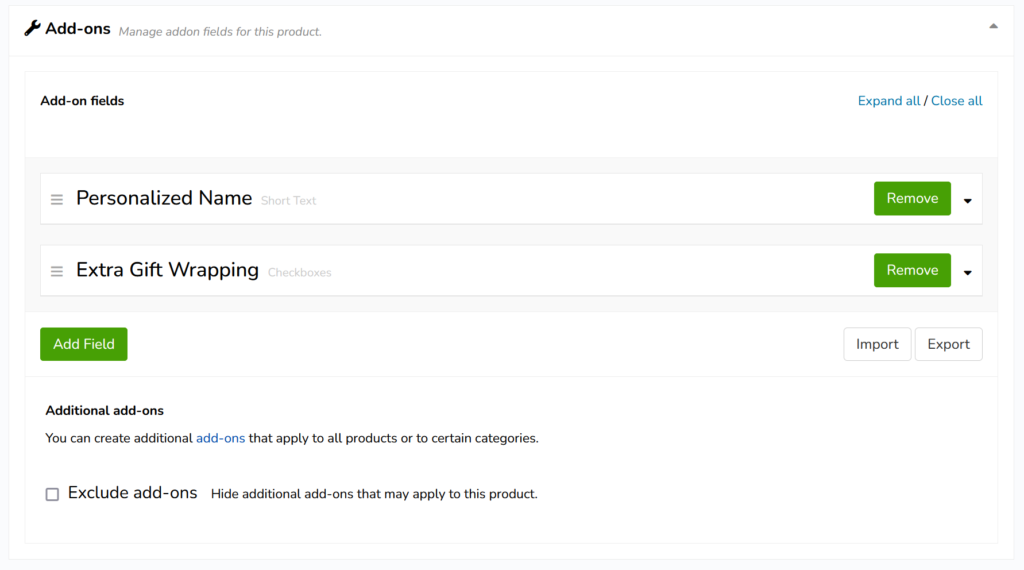Viewport: 1024px width, 570px height.
Task: Click the drag handle for Extra Gift Wrapping
Action: 57,272
